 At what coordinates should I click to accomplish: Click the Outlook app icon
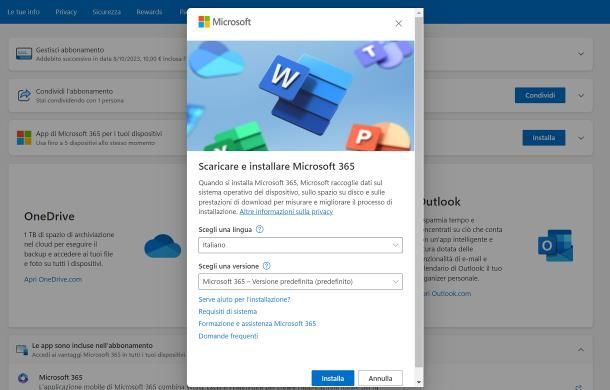(x=556, y=245)
